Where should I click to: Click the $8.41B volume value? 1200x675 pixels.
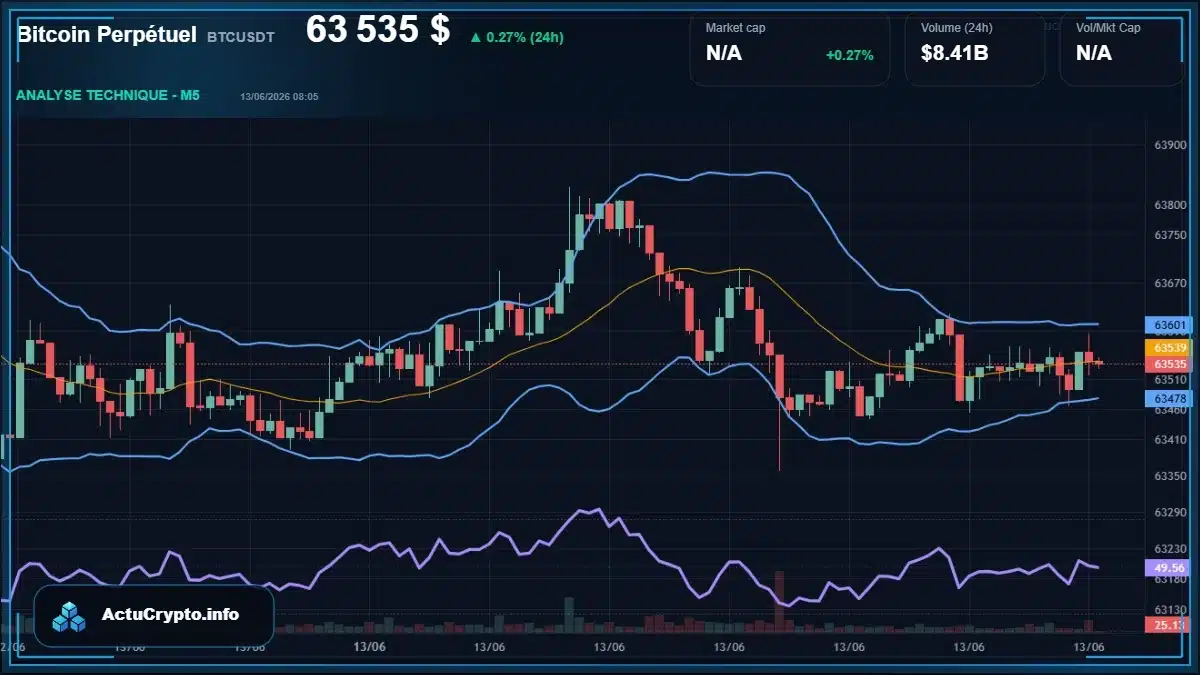pyautogui.click(x=954, y=53)
